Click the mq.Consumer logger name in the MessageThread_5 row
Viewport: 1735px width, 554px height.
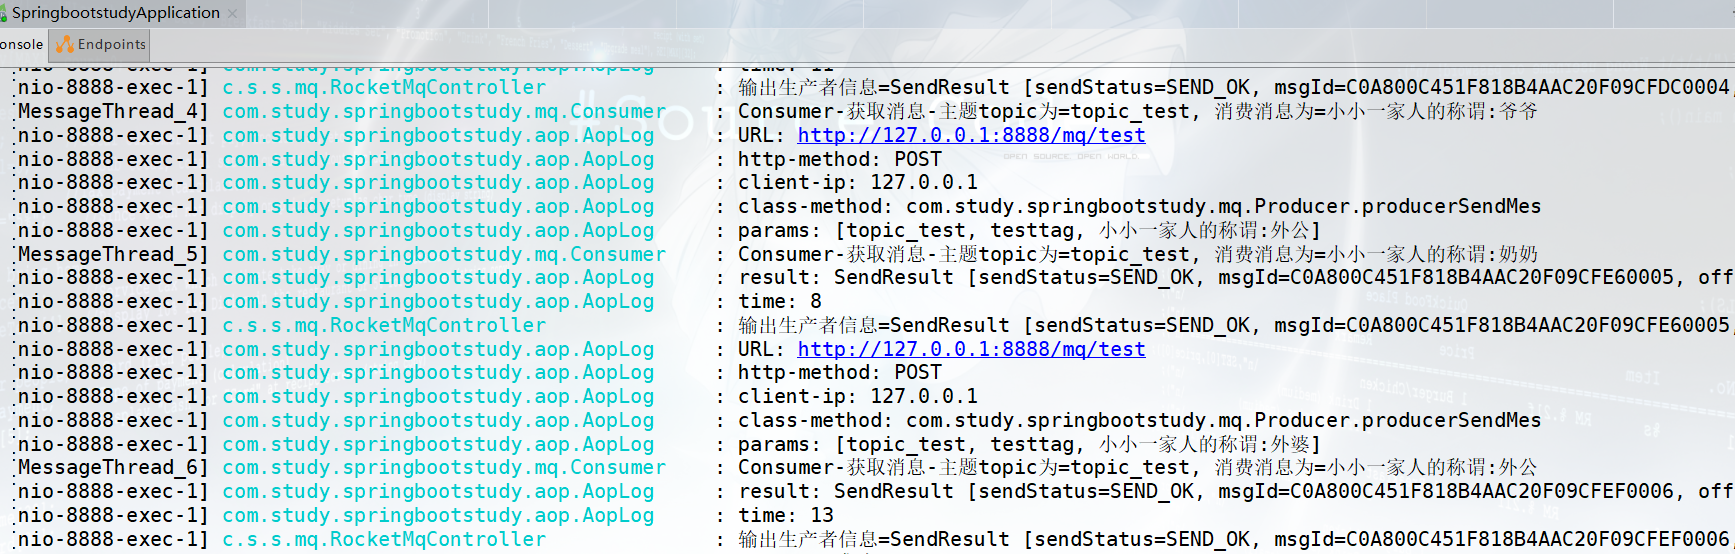point(444,254)
